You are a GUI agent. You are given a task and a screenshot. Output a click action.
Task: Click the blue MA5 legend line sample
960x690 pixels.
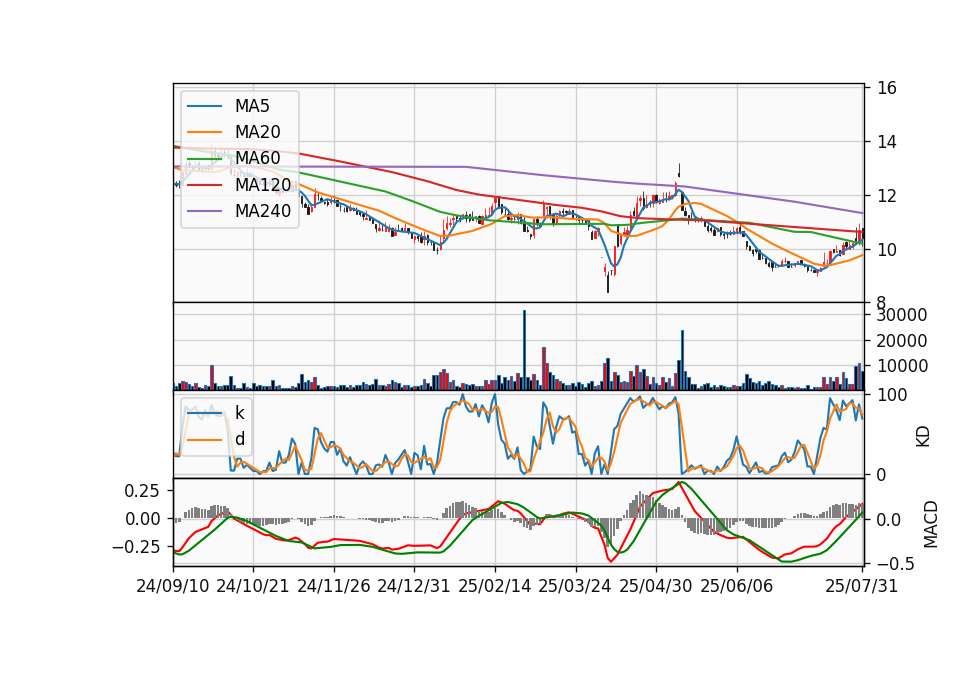pos(204,107)
